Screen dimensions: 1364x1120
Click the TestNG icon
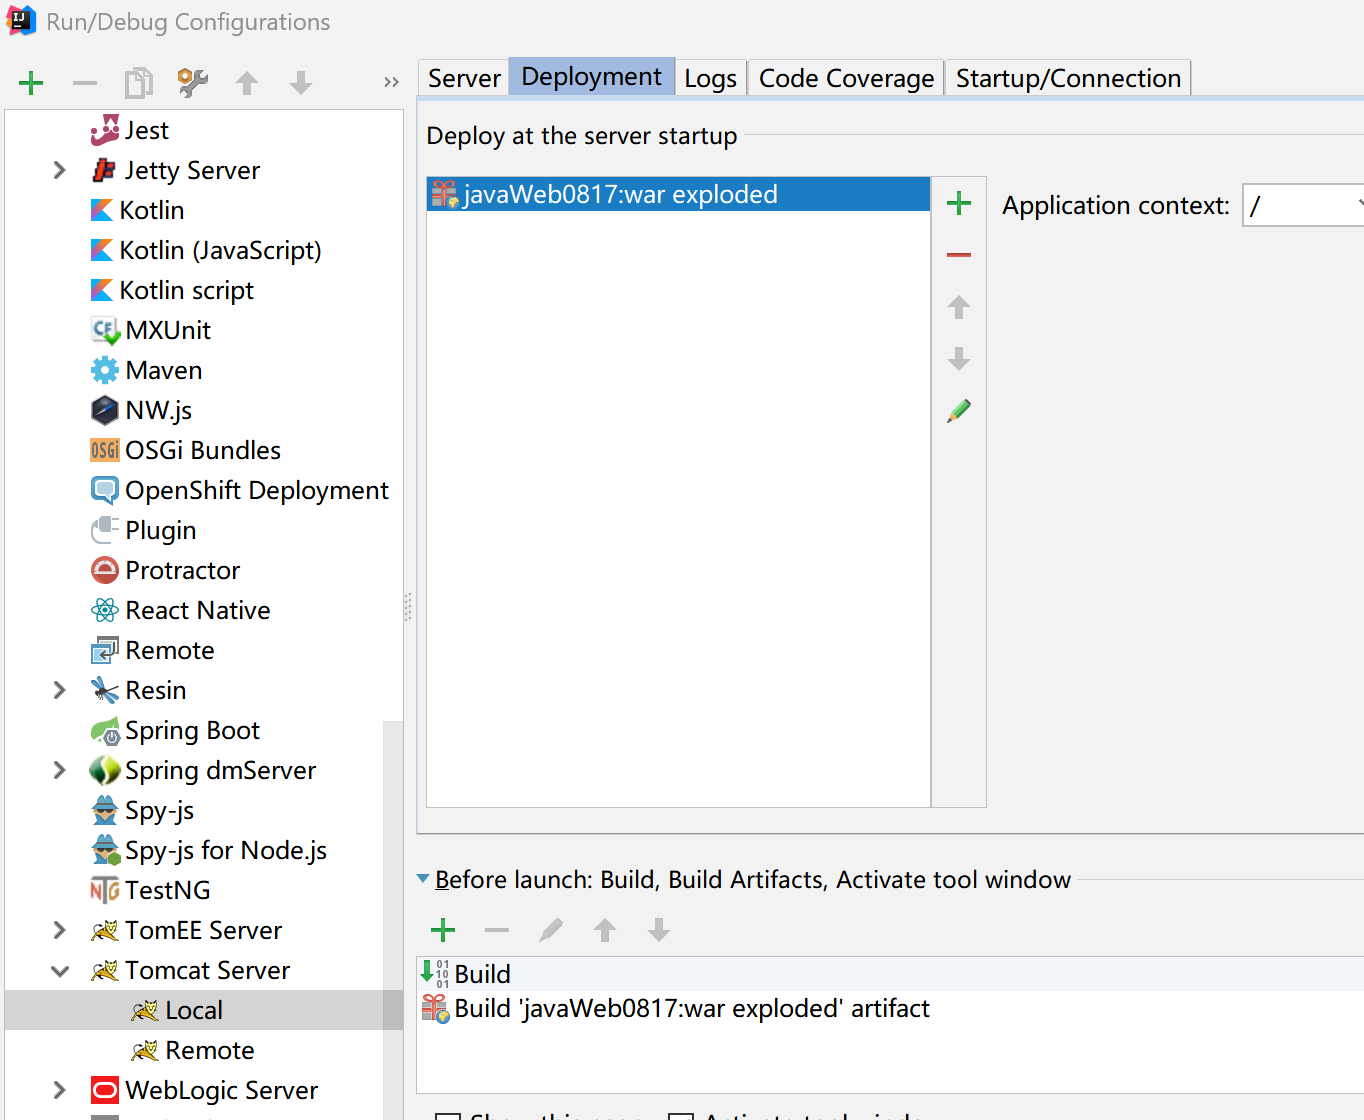point(104,890)
